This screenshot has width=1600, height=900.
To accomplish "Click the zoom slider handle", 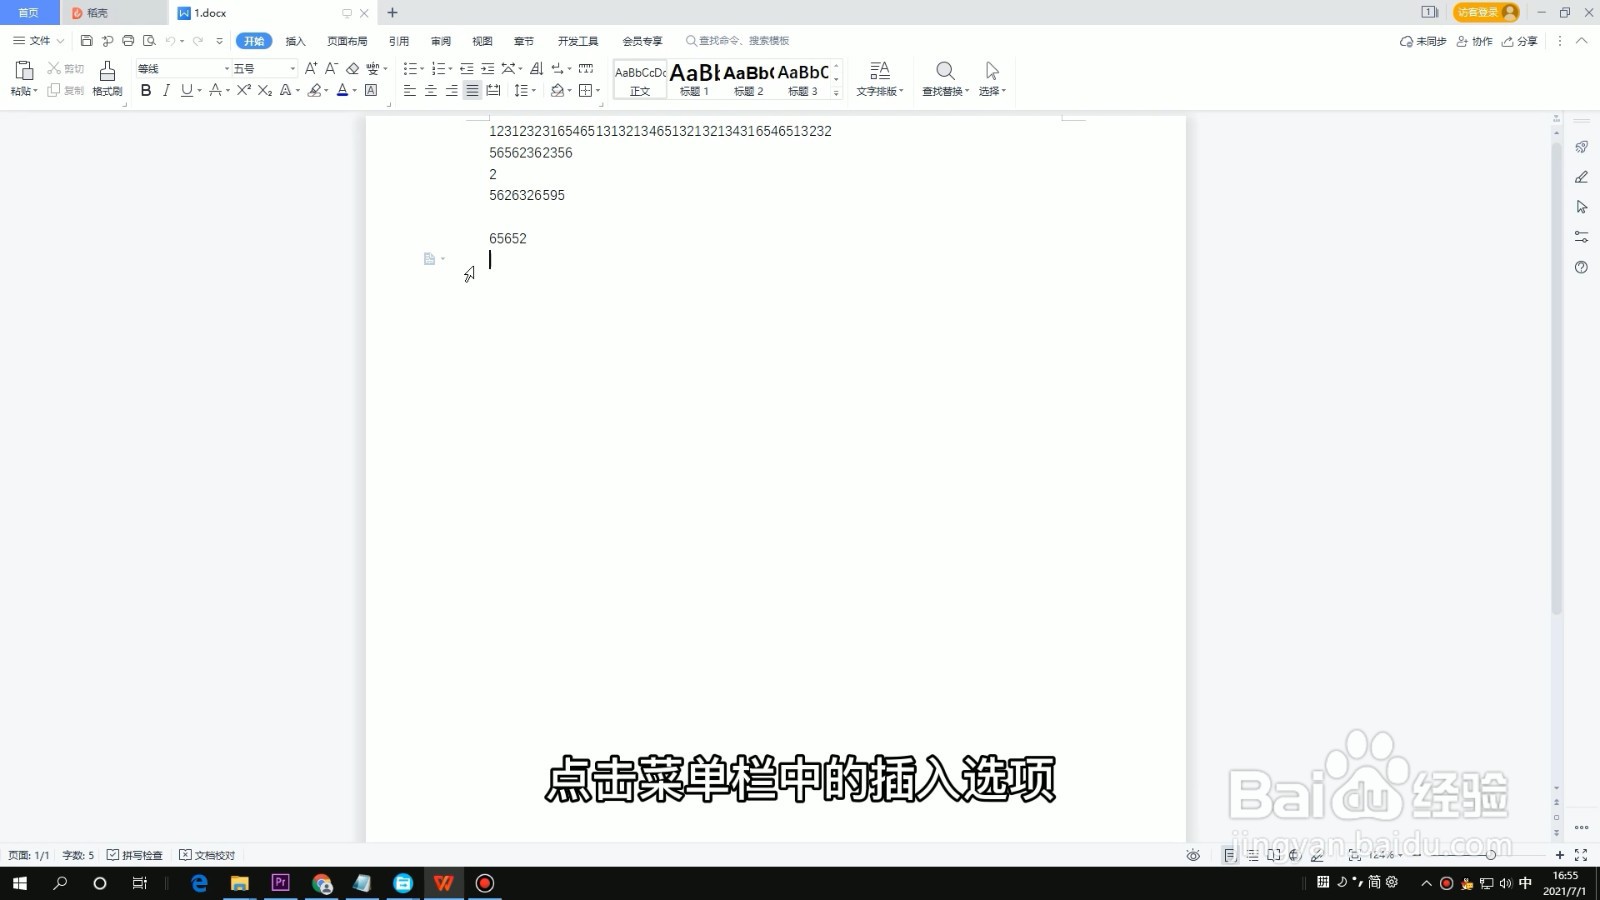I will tap(1490, 855).
